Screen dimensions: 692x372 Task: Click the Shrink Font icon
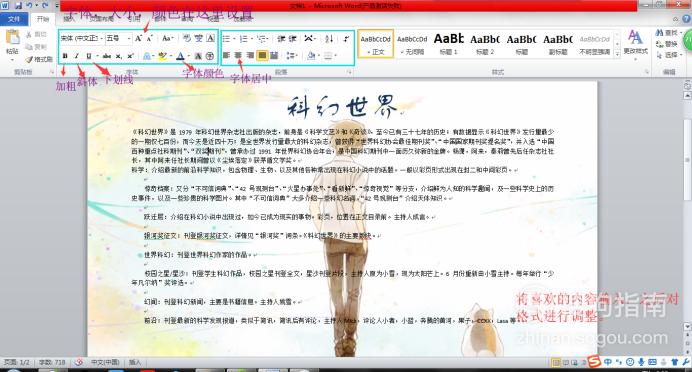click(x=150, y=38)
